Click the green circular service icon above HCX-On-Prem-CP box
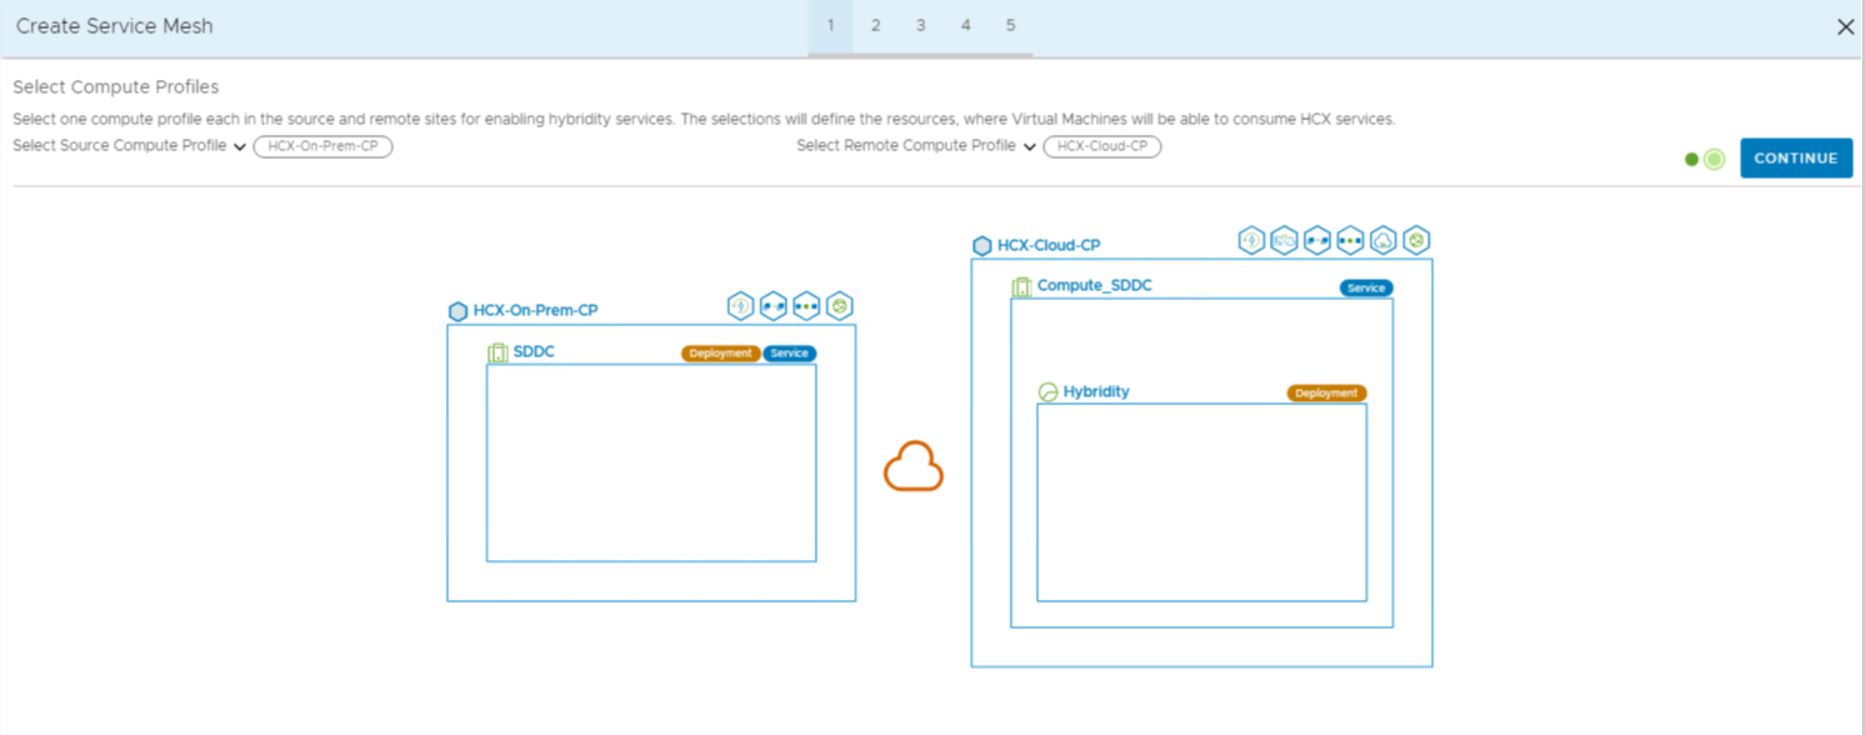This screenshot has height=735, width=1865. click(840, 306)
